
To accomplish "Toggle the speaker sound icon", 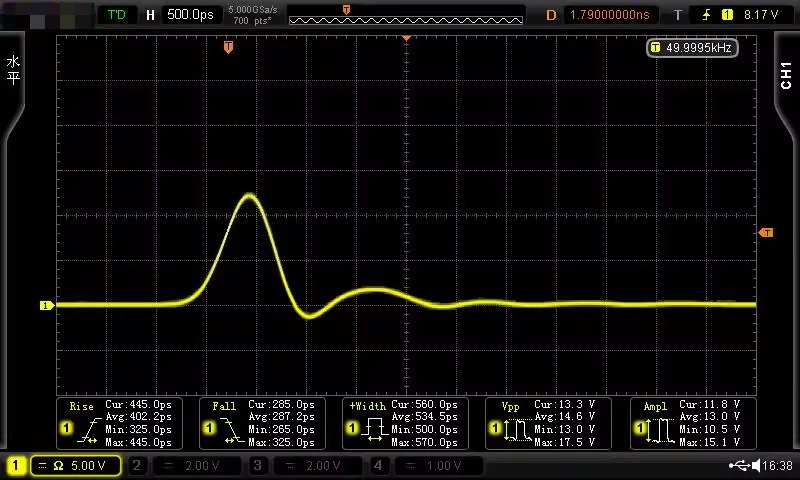I will click(x=756, y=465).
